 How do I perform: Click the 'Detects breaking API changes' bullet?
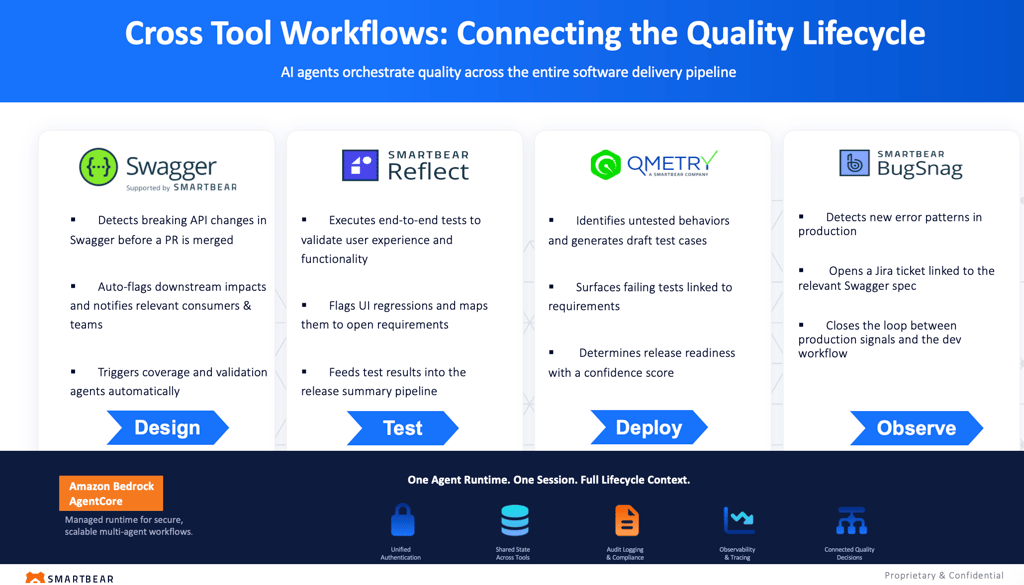pyautogui.click(x=168, y=230)
